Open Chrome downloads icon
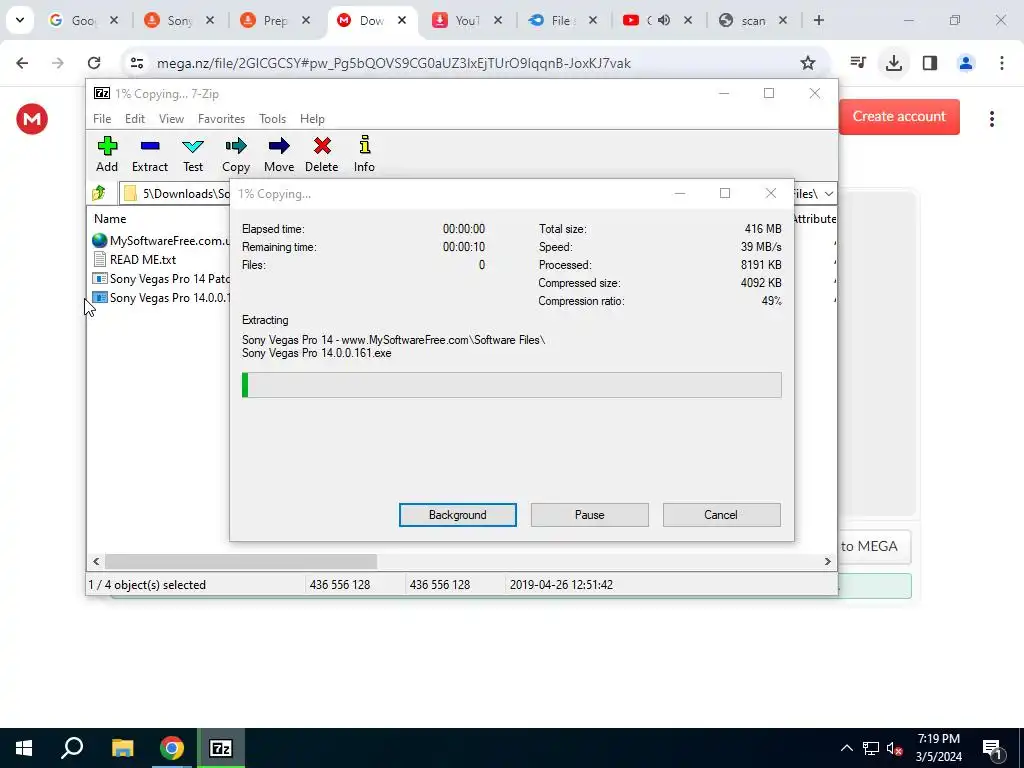This screenshot has width=1024, height=768. pos(894,63)
